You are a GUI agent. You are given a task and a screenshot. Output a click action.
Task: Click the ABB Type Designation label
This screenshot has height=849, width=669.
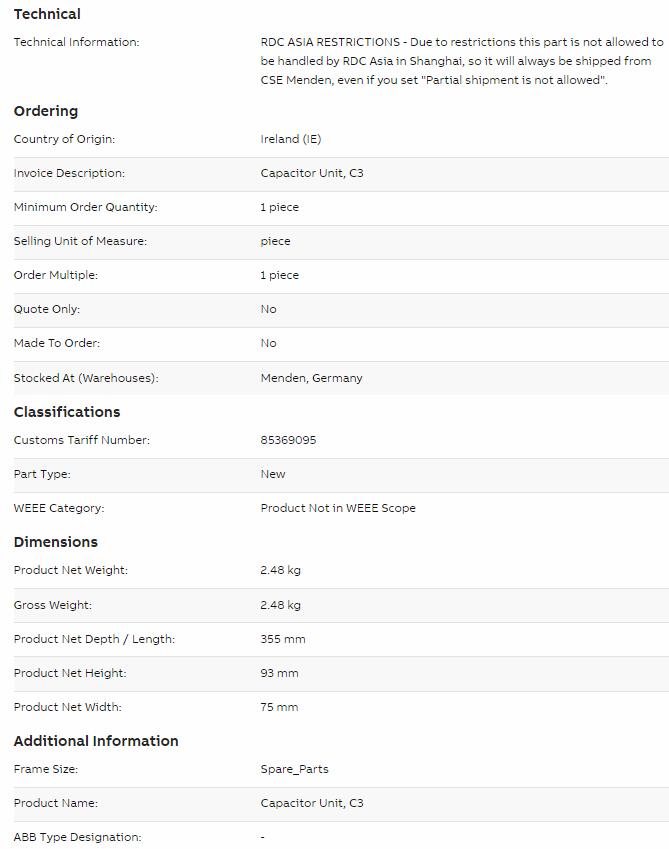[x=77, y=837]
